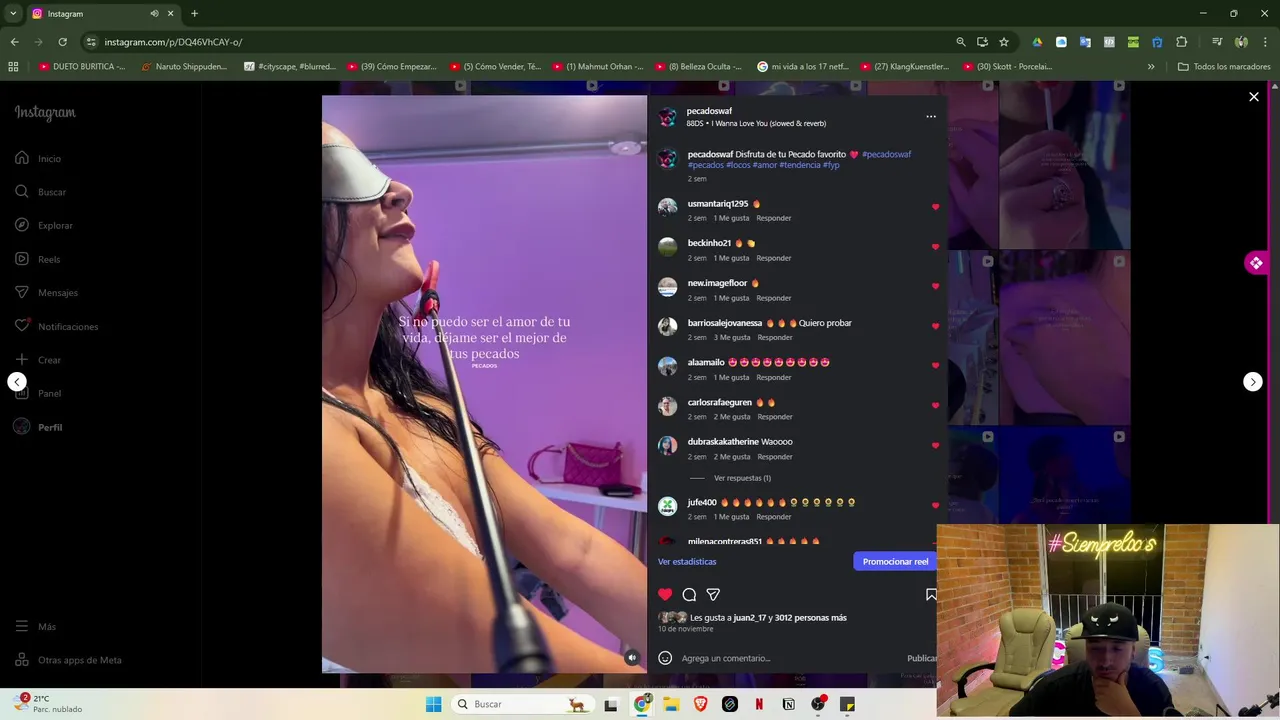Screen dimensions: 1280x720
Task: Open Inicio in Instagram sidebar
Action: pos(38,158)
